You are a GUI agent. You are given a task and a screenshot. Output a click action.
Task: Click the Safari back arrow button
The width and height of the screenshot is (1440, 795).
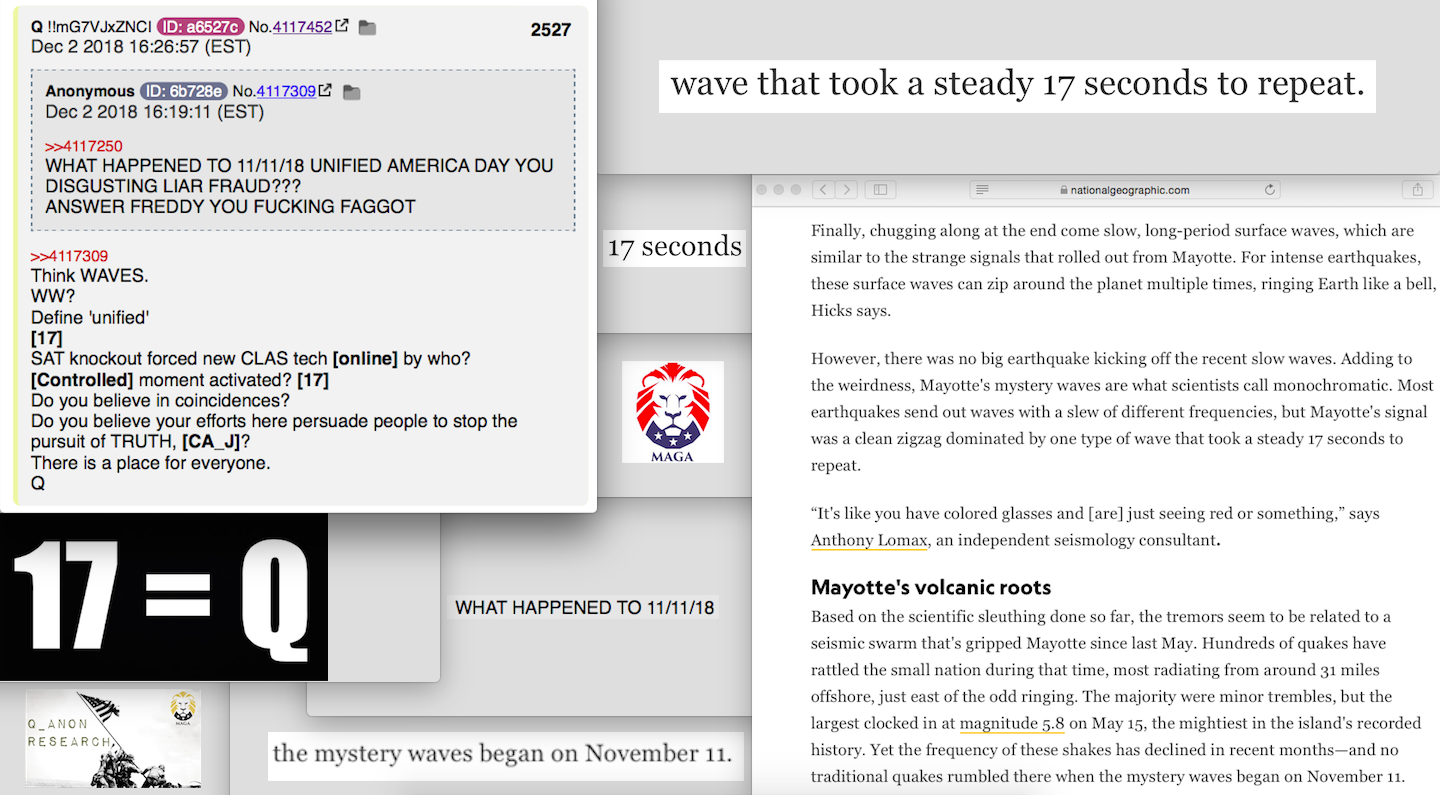click(x=823, y=189)
